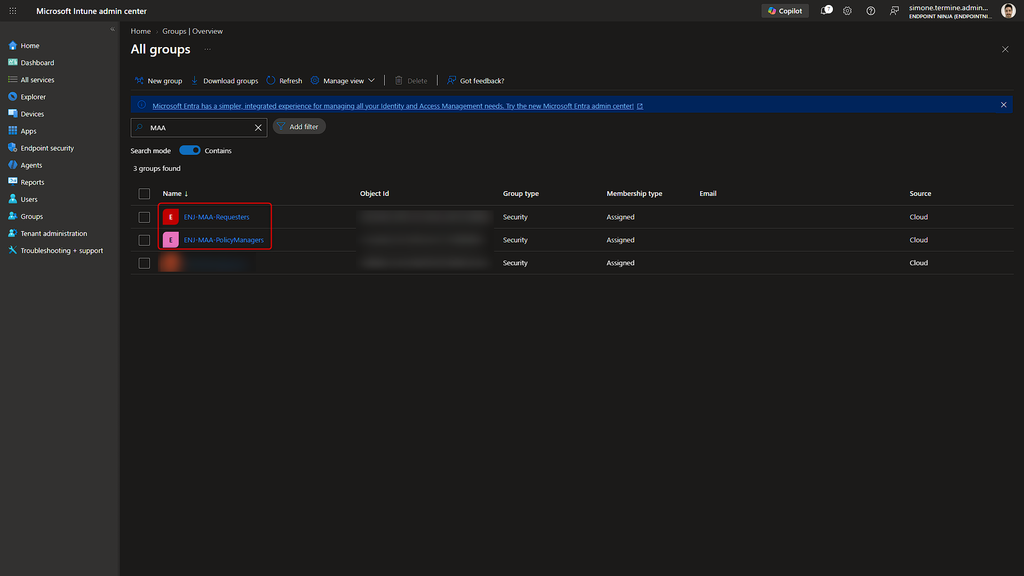Go to Home breadcrumb link

140,31
